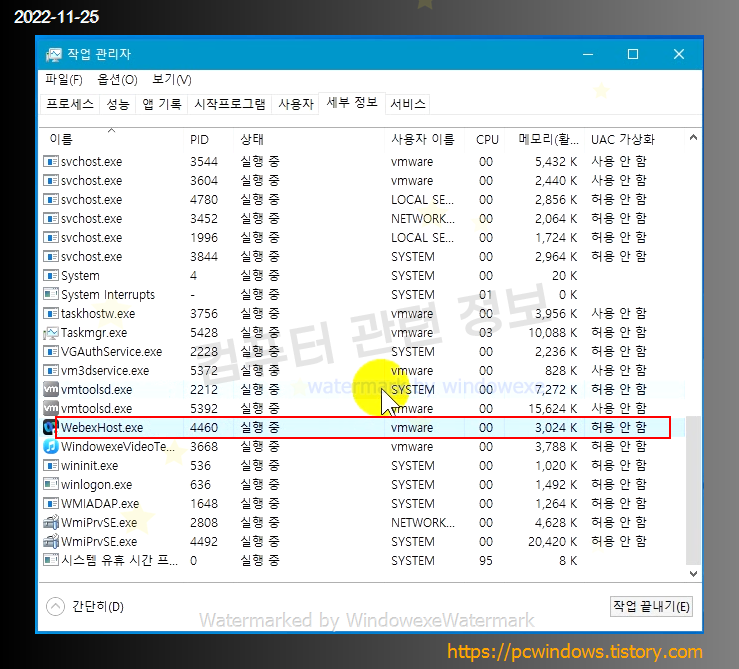Select the wininit.exe process name
The image size is (739, 669).
pos(90,466)
